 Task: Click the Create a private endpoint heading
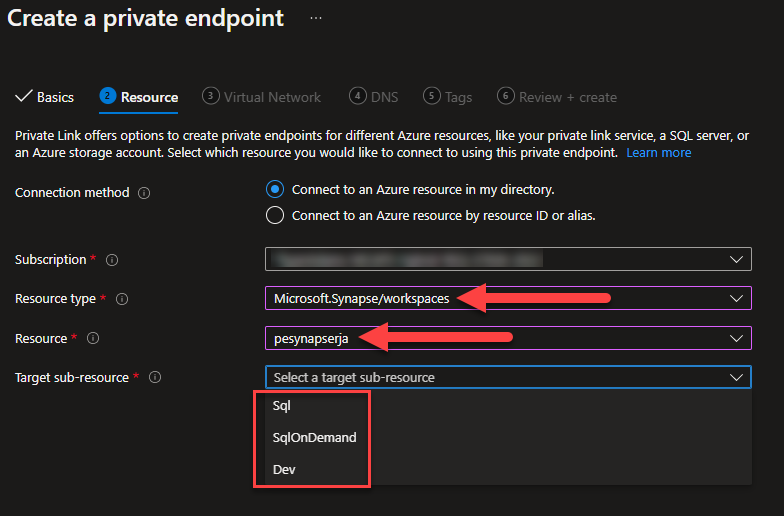pos(146,18)
